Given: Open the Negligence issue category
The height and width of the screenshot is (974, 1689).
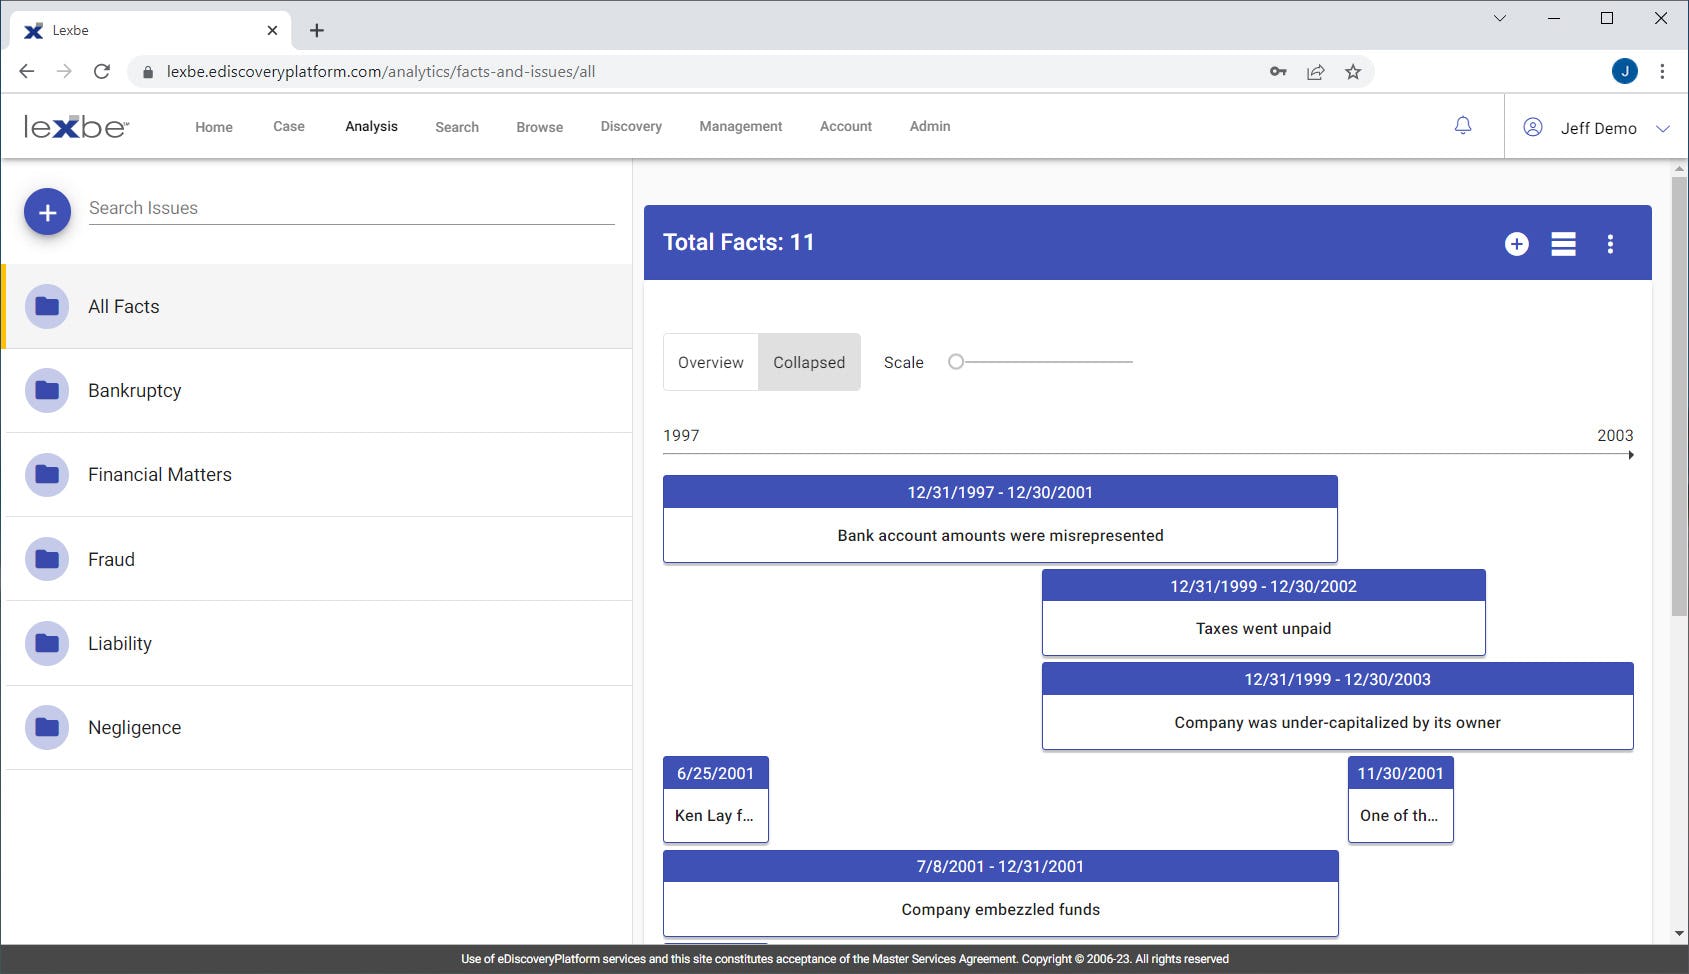Looking at the screenshot, I should [134, 727].
